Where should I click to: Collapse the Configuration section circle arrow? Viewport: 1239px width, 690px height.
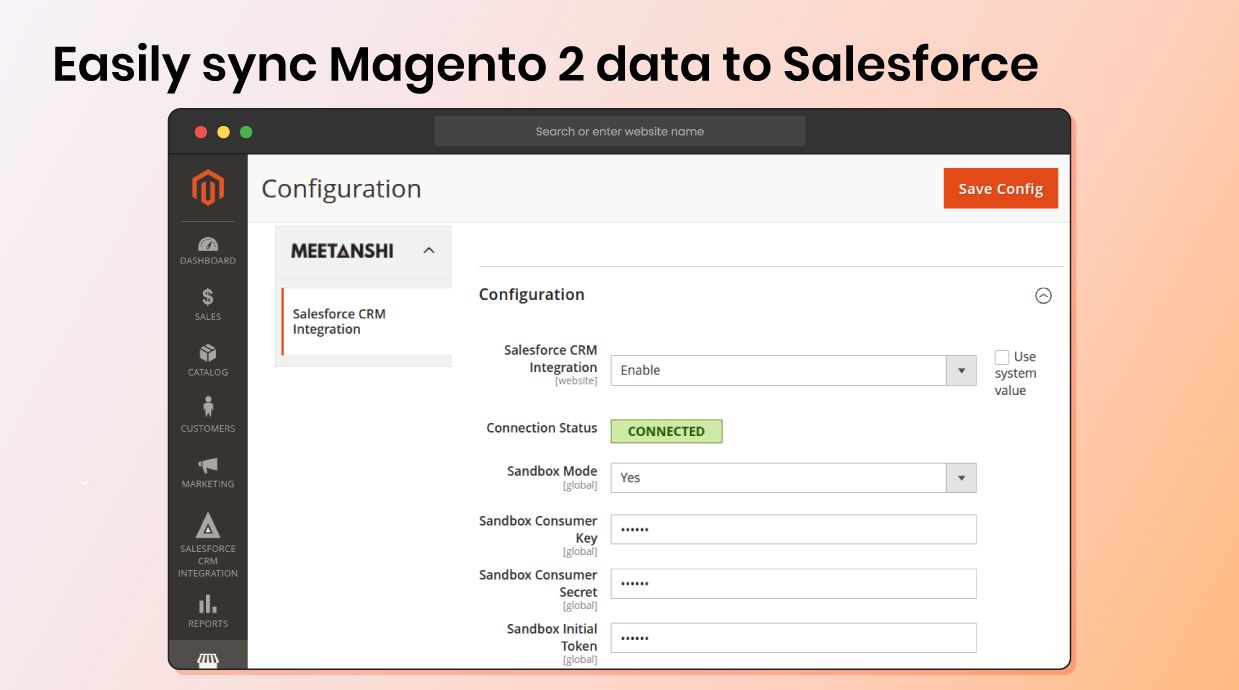click(1043, 296)
